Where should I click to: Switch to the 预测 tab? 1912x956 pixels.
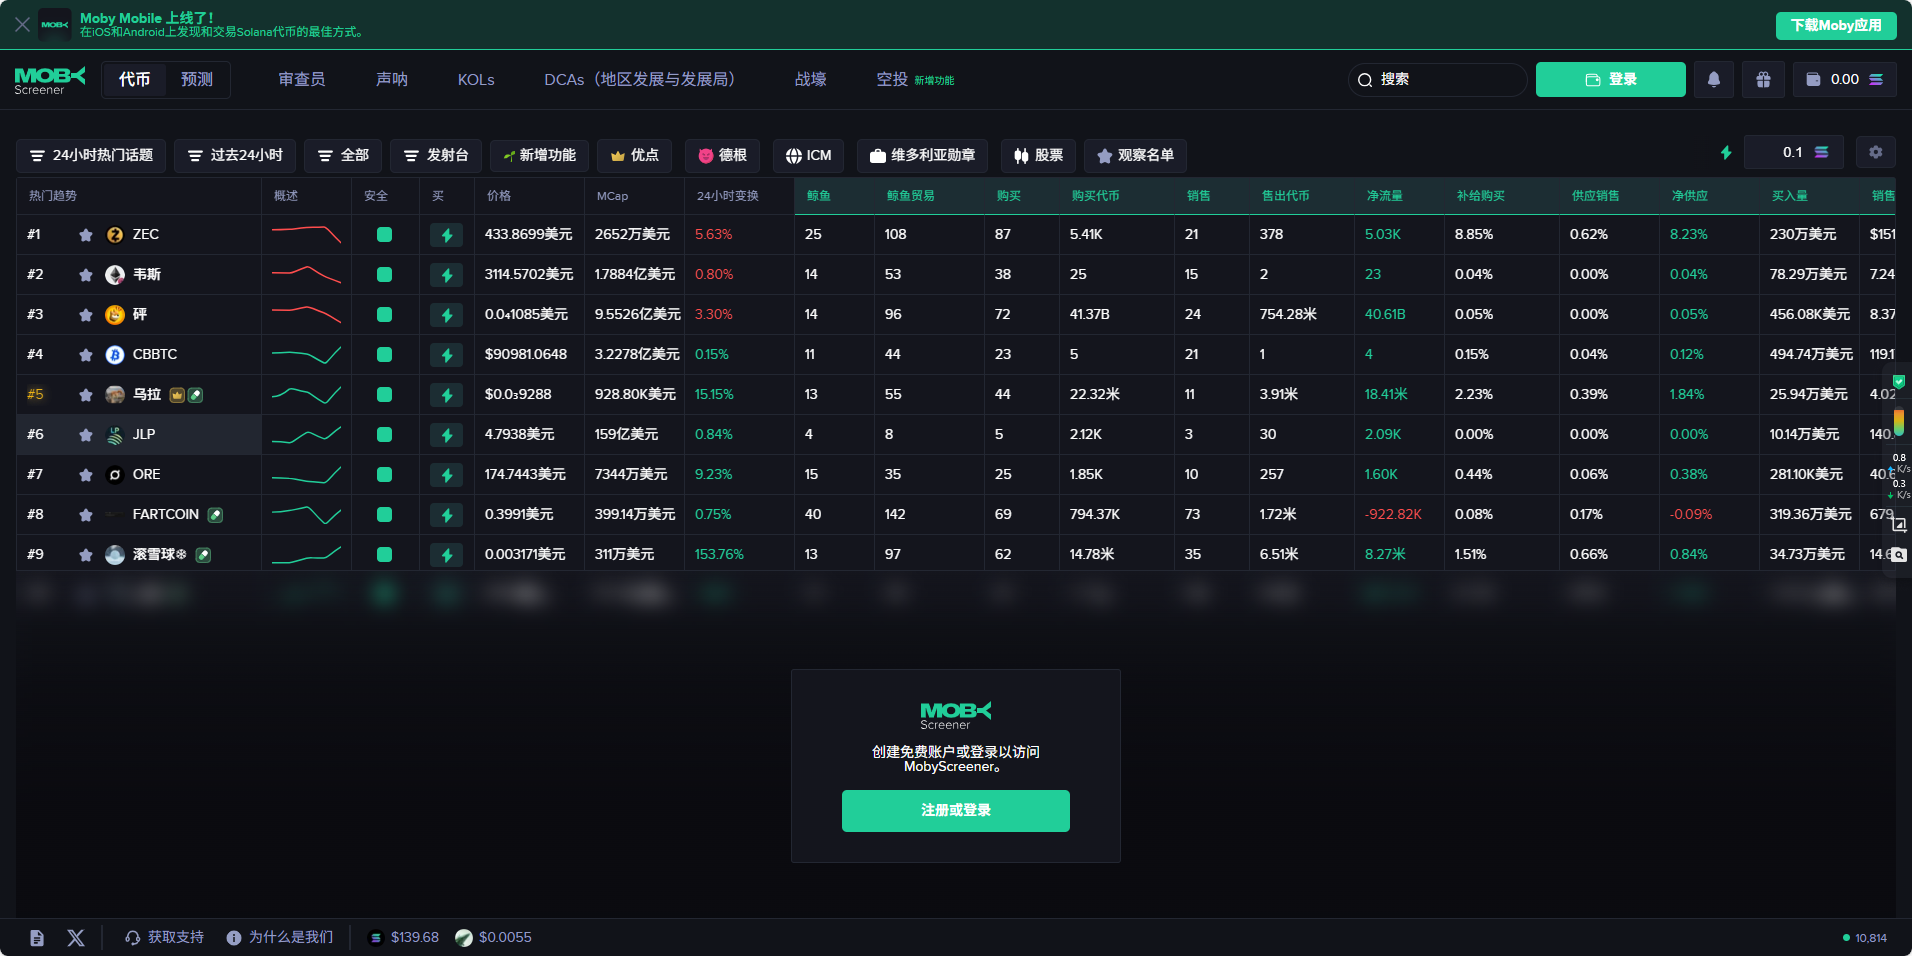click(x=197, y=80)
